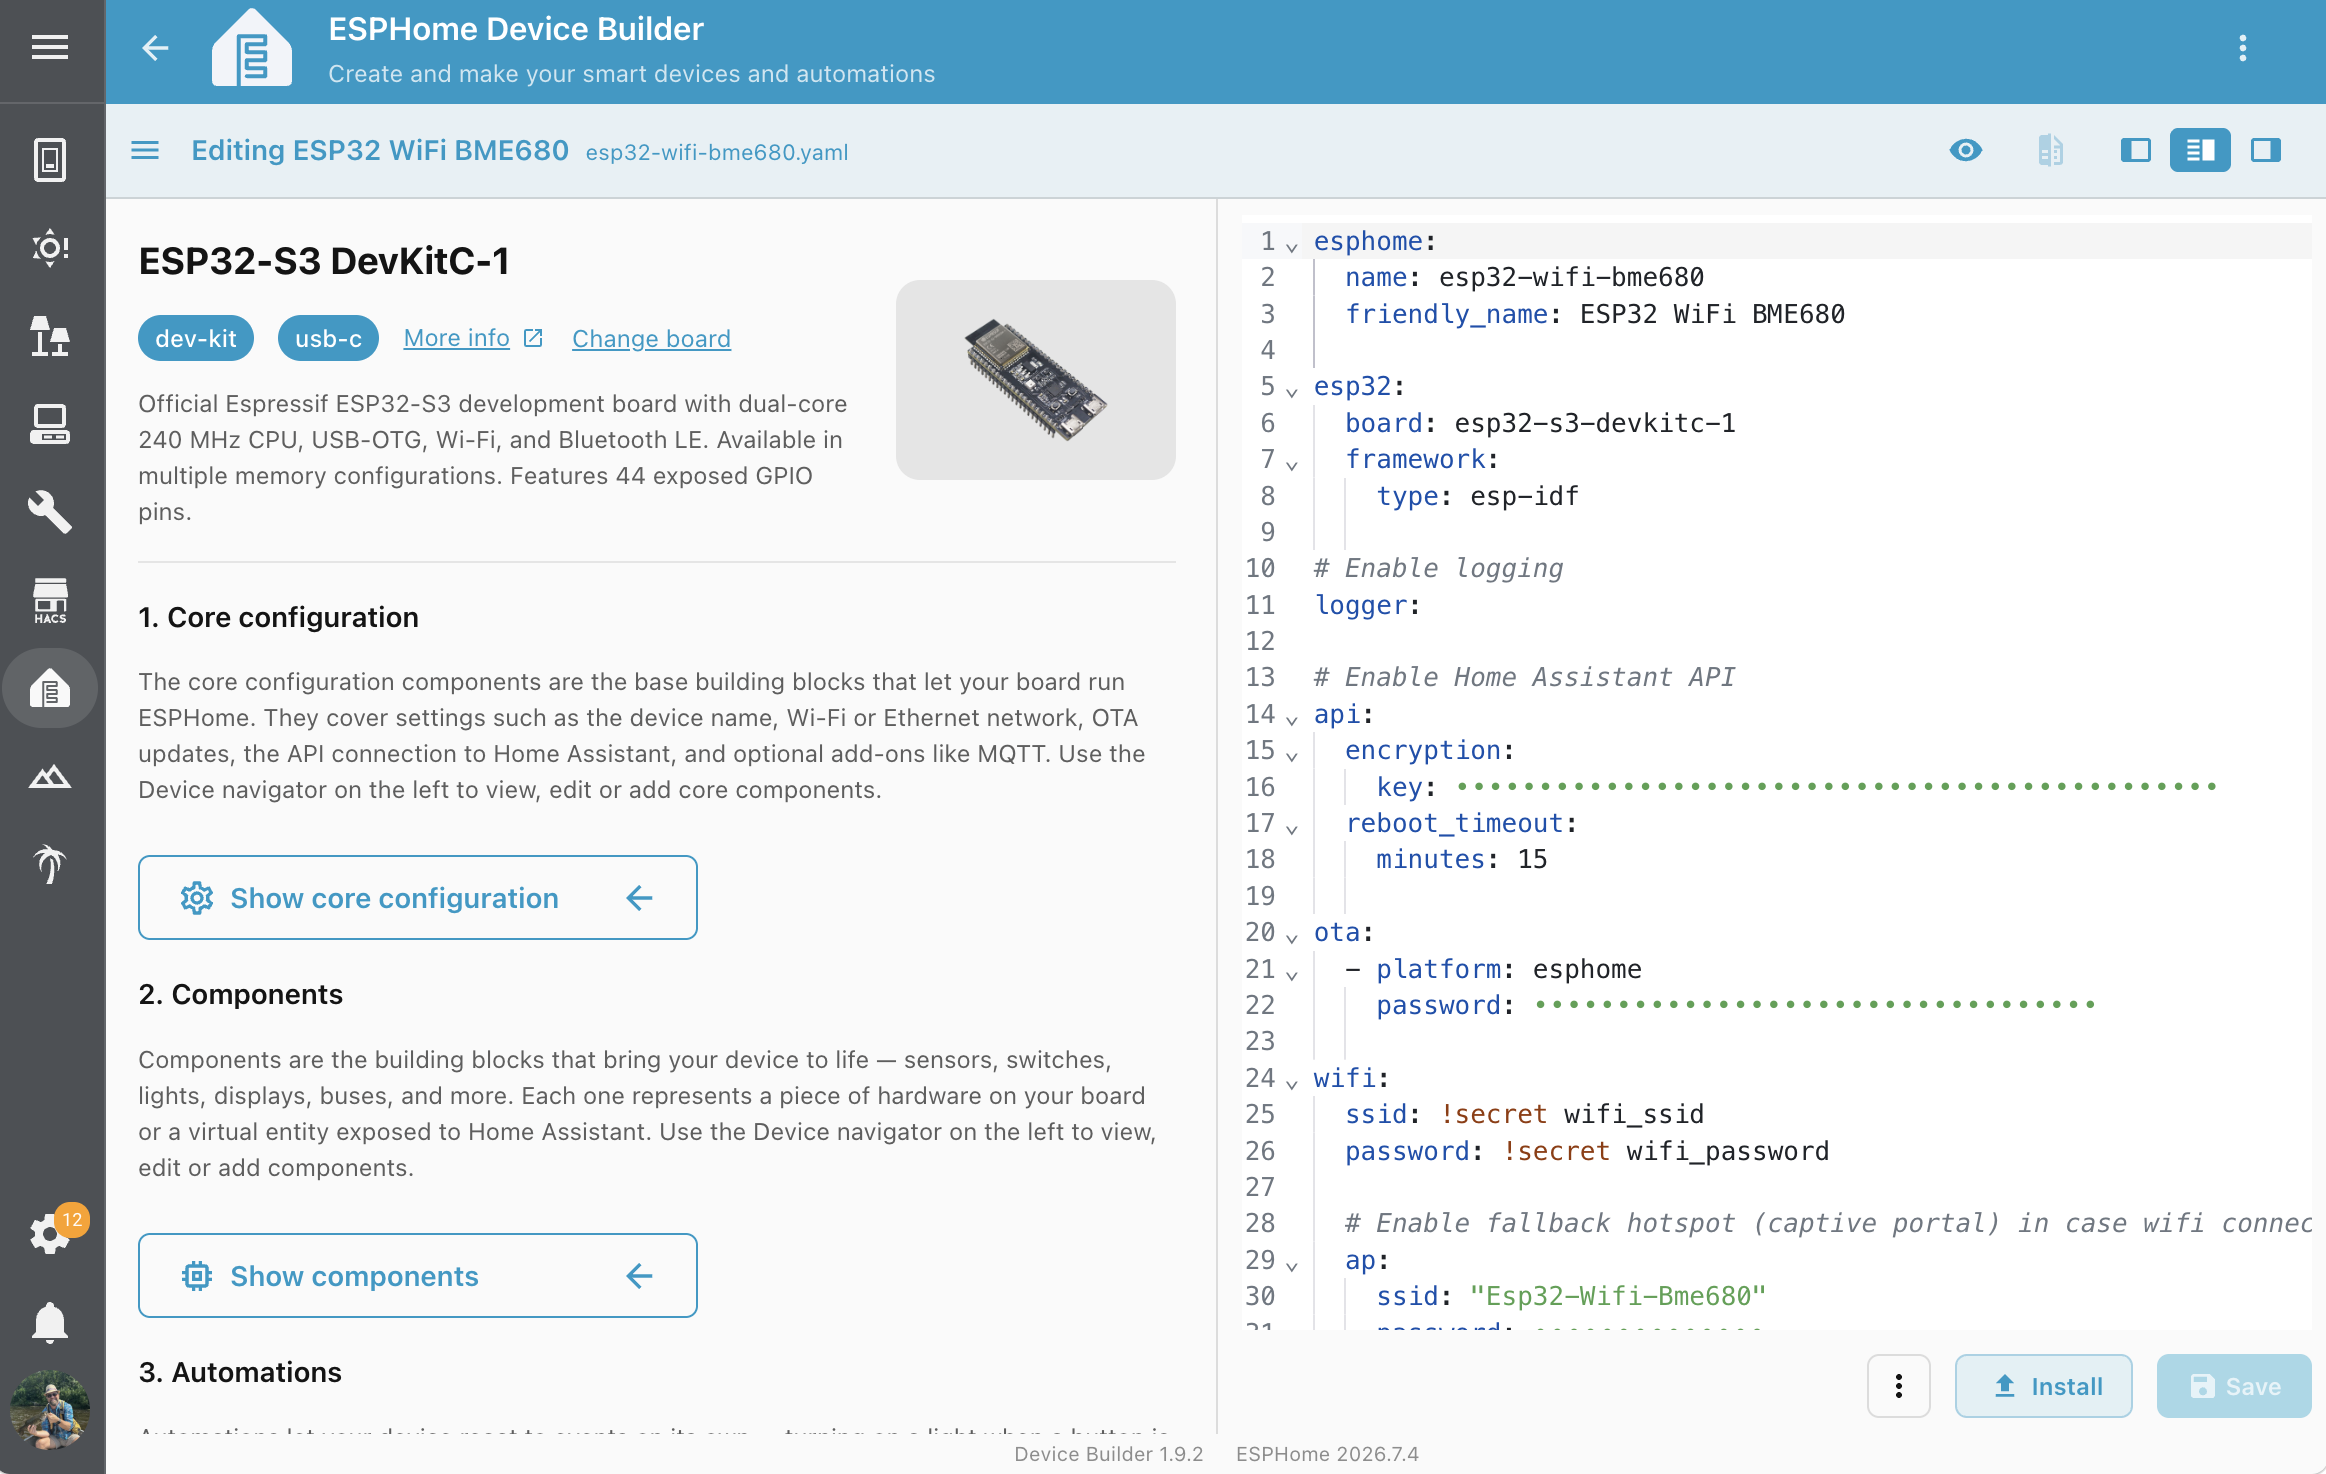Click Device Builder 1.9.2 version text
The image size is (2326, 1474).
pyautogui.click(x=1109, y=1454)
